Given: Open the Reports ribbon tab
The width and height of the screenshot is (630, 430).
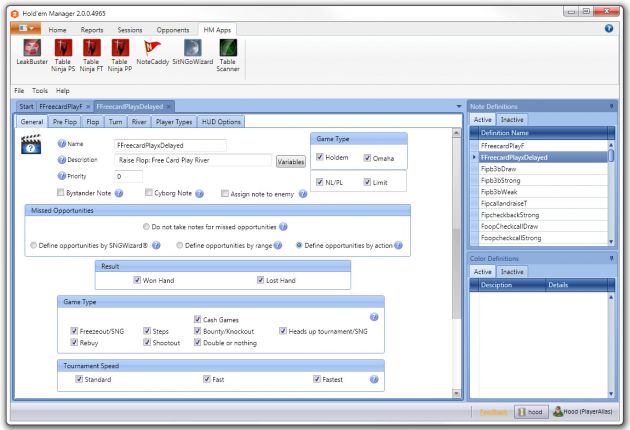Looking at the screenshot, I should point(92,30).
